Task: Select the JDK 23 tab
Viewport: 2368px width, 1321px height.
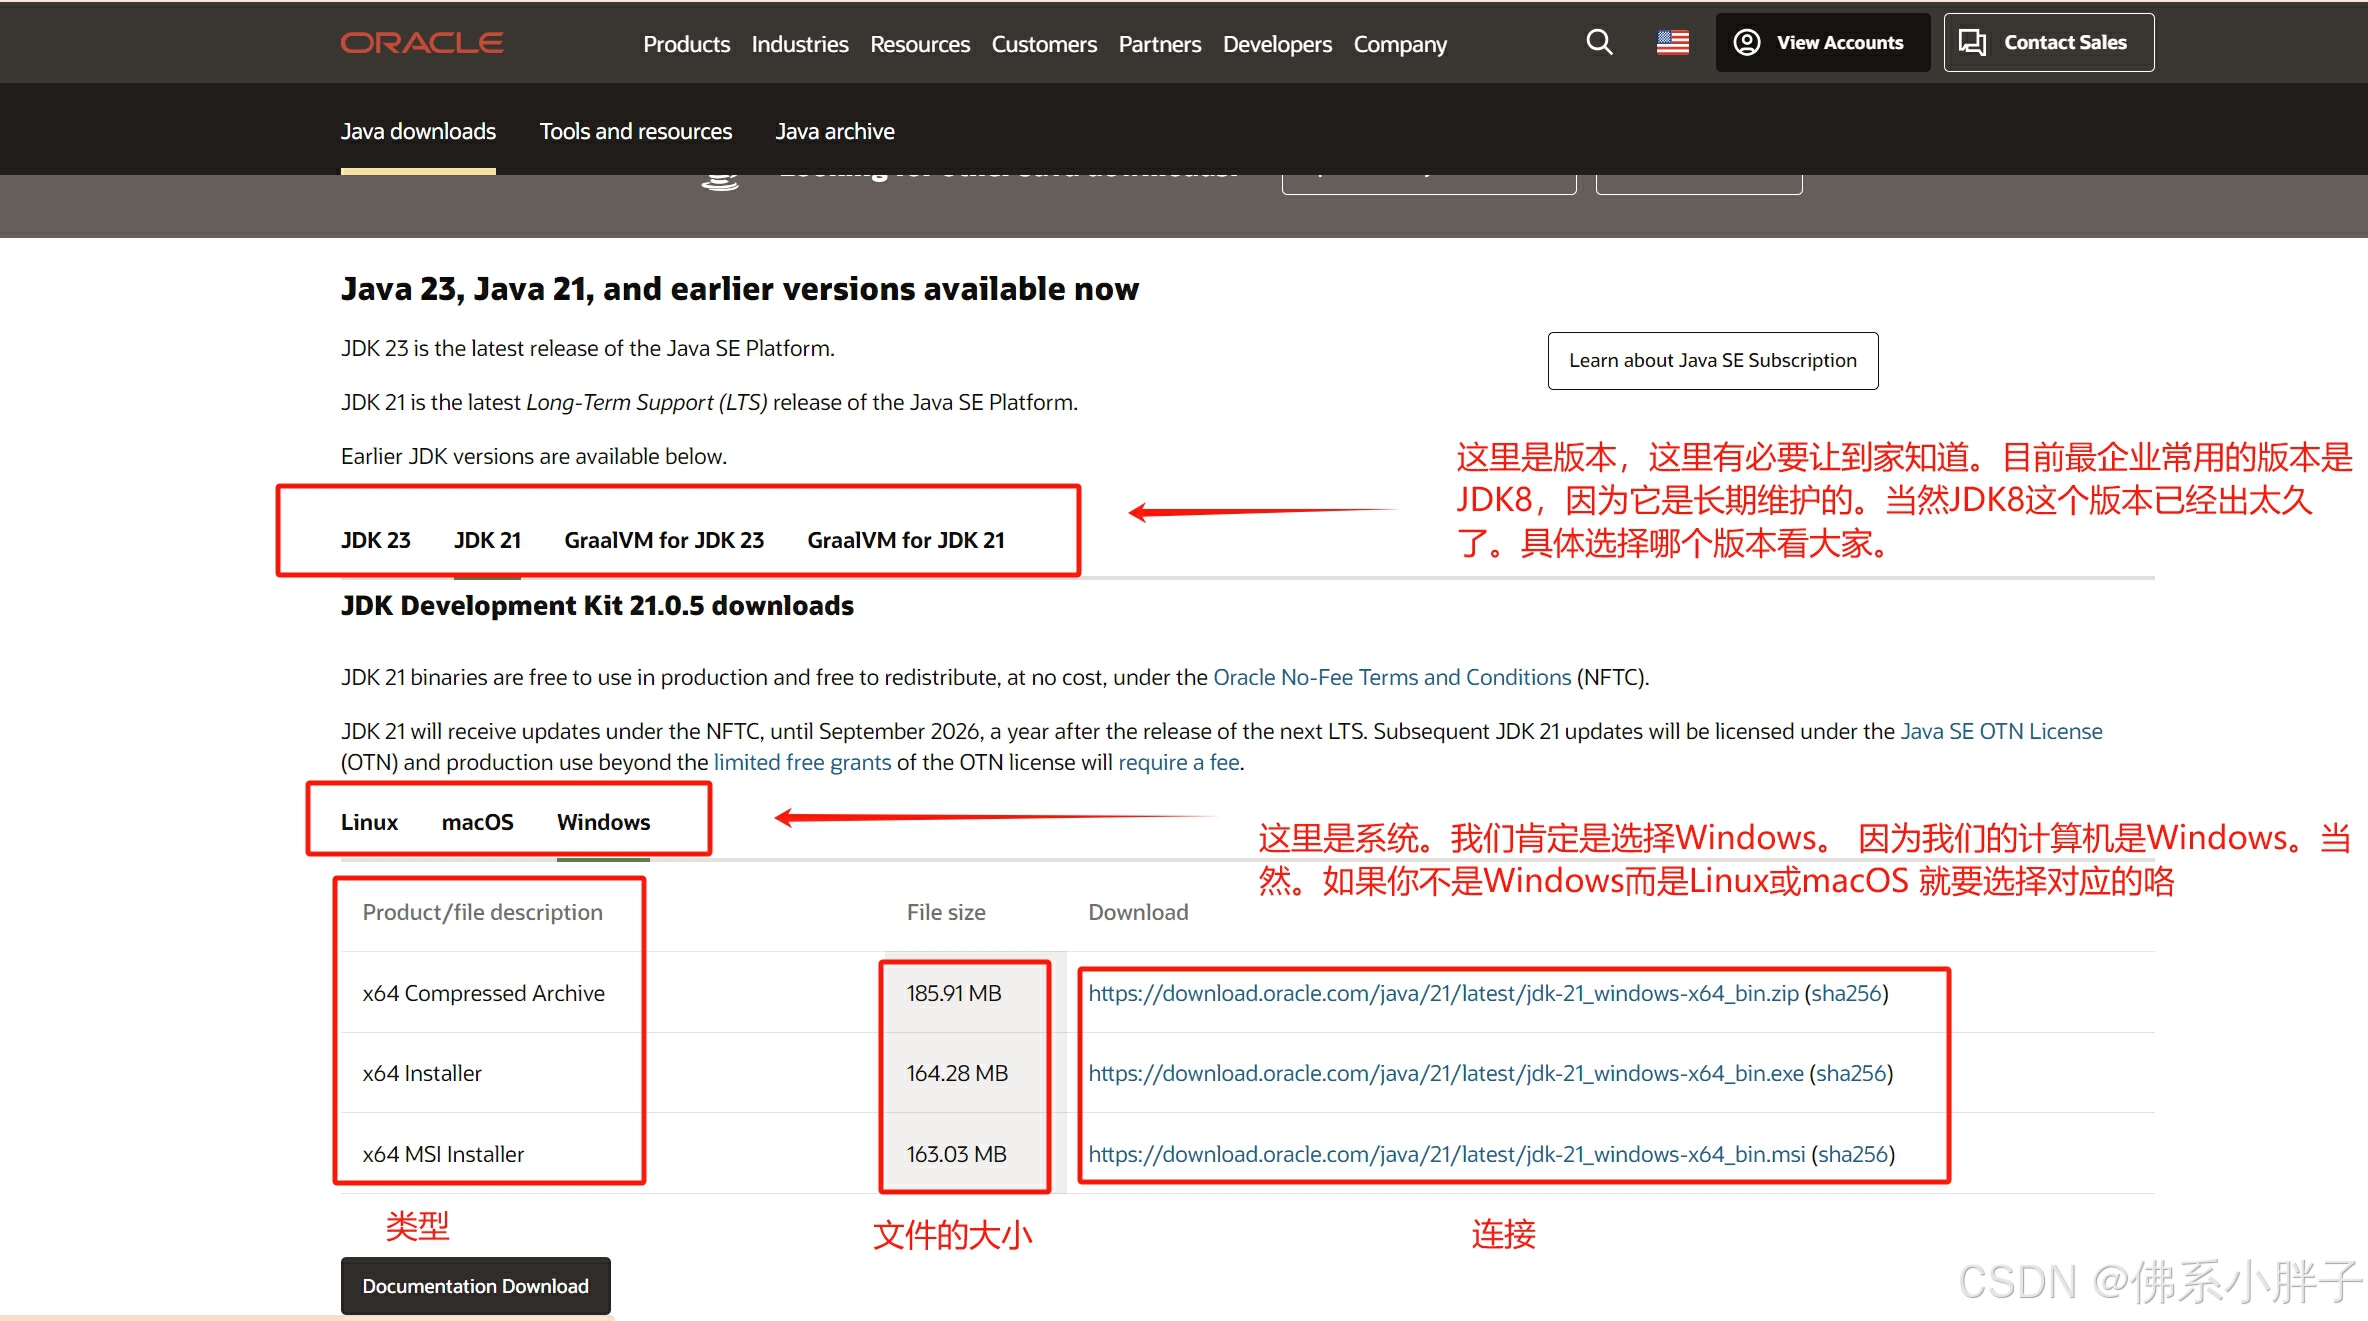Action: (x=375, y=540)
